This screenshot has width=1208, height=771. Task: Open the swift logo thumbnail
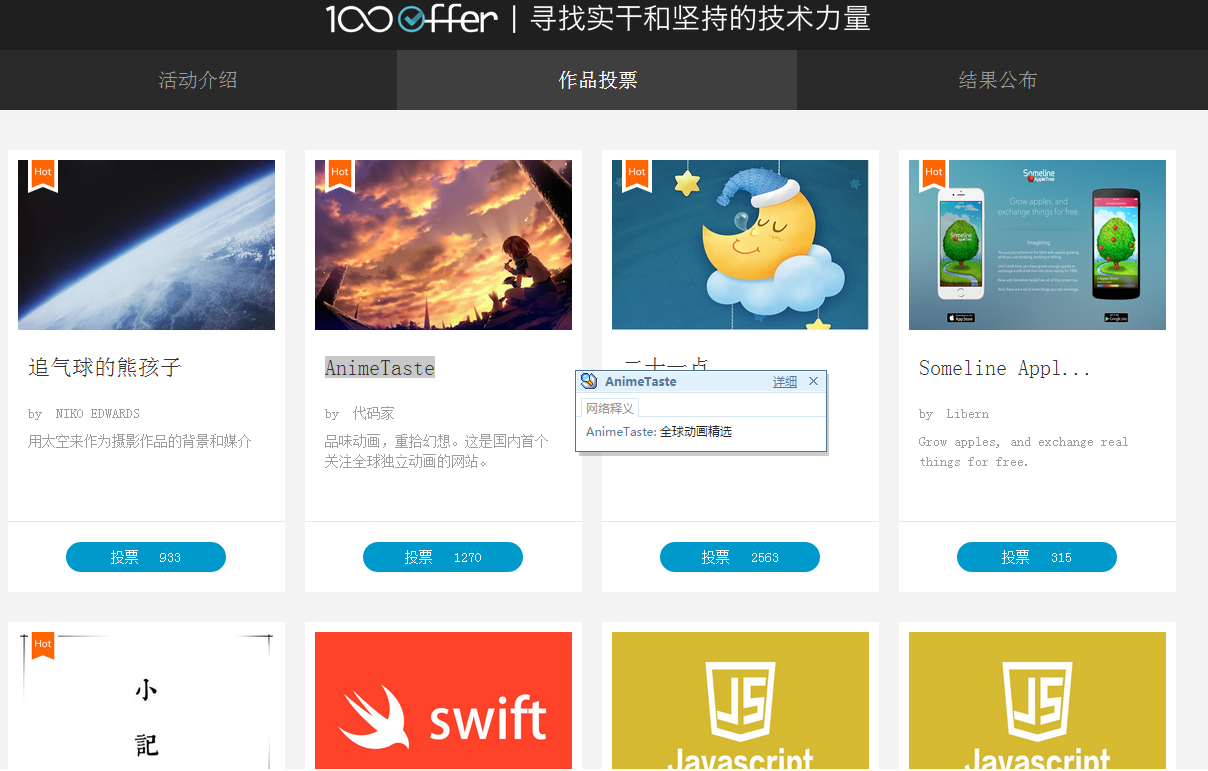(x=443, y=701)
